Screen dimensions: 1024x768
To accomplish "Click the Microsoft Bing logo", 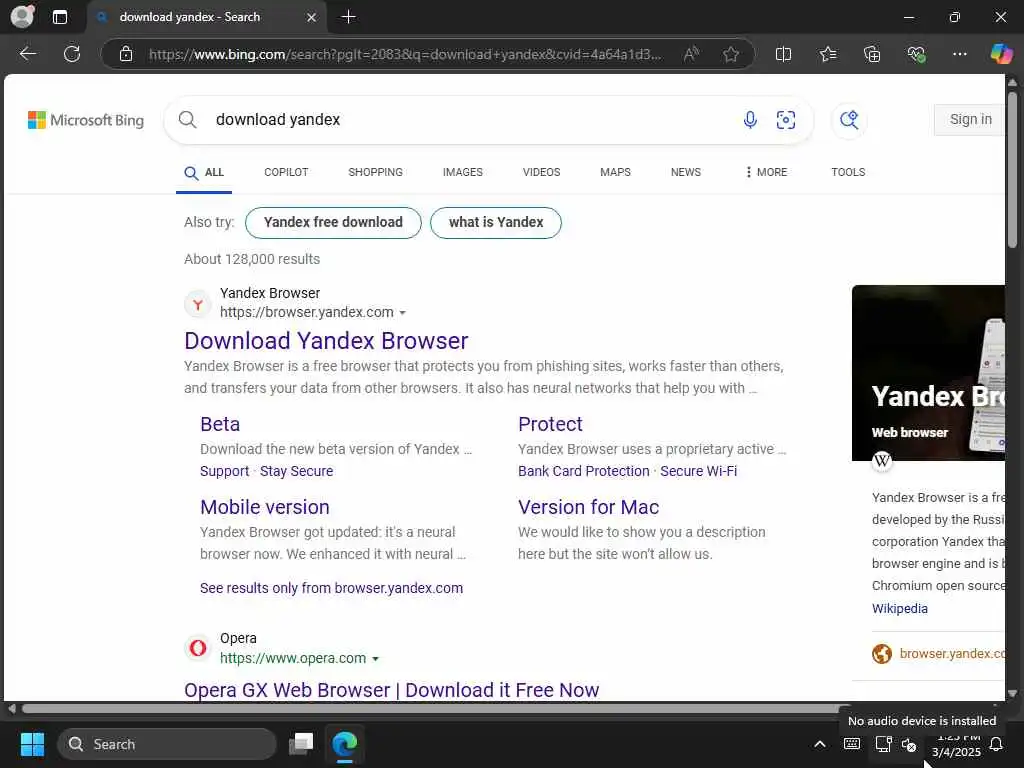I will [86, 120].
